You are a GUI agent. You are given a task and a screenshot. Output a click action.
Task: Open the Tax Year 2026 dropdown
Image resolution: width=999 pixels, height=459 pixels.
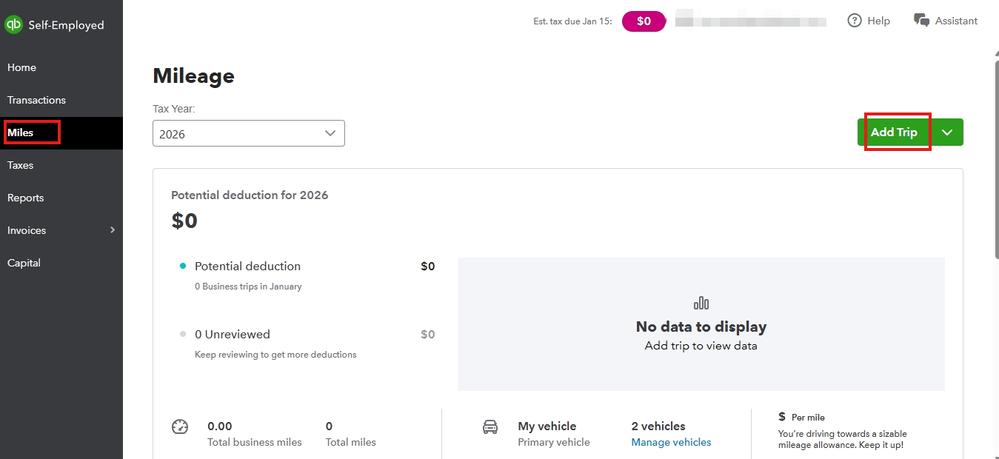coord(248,133)
